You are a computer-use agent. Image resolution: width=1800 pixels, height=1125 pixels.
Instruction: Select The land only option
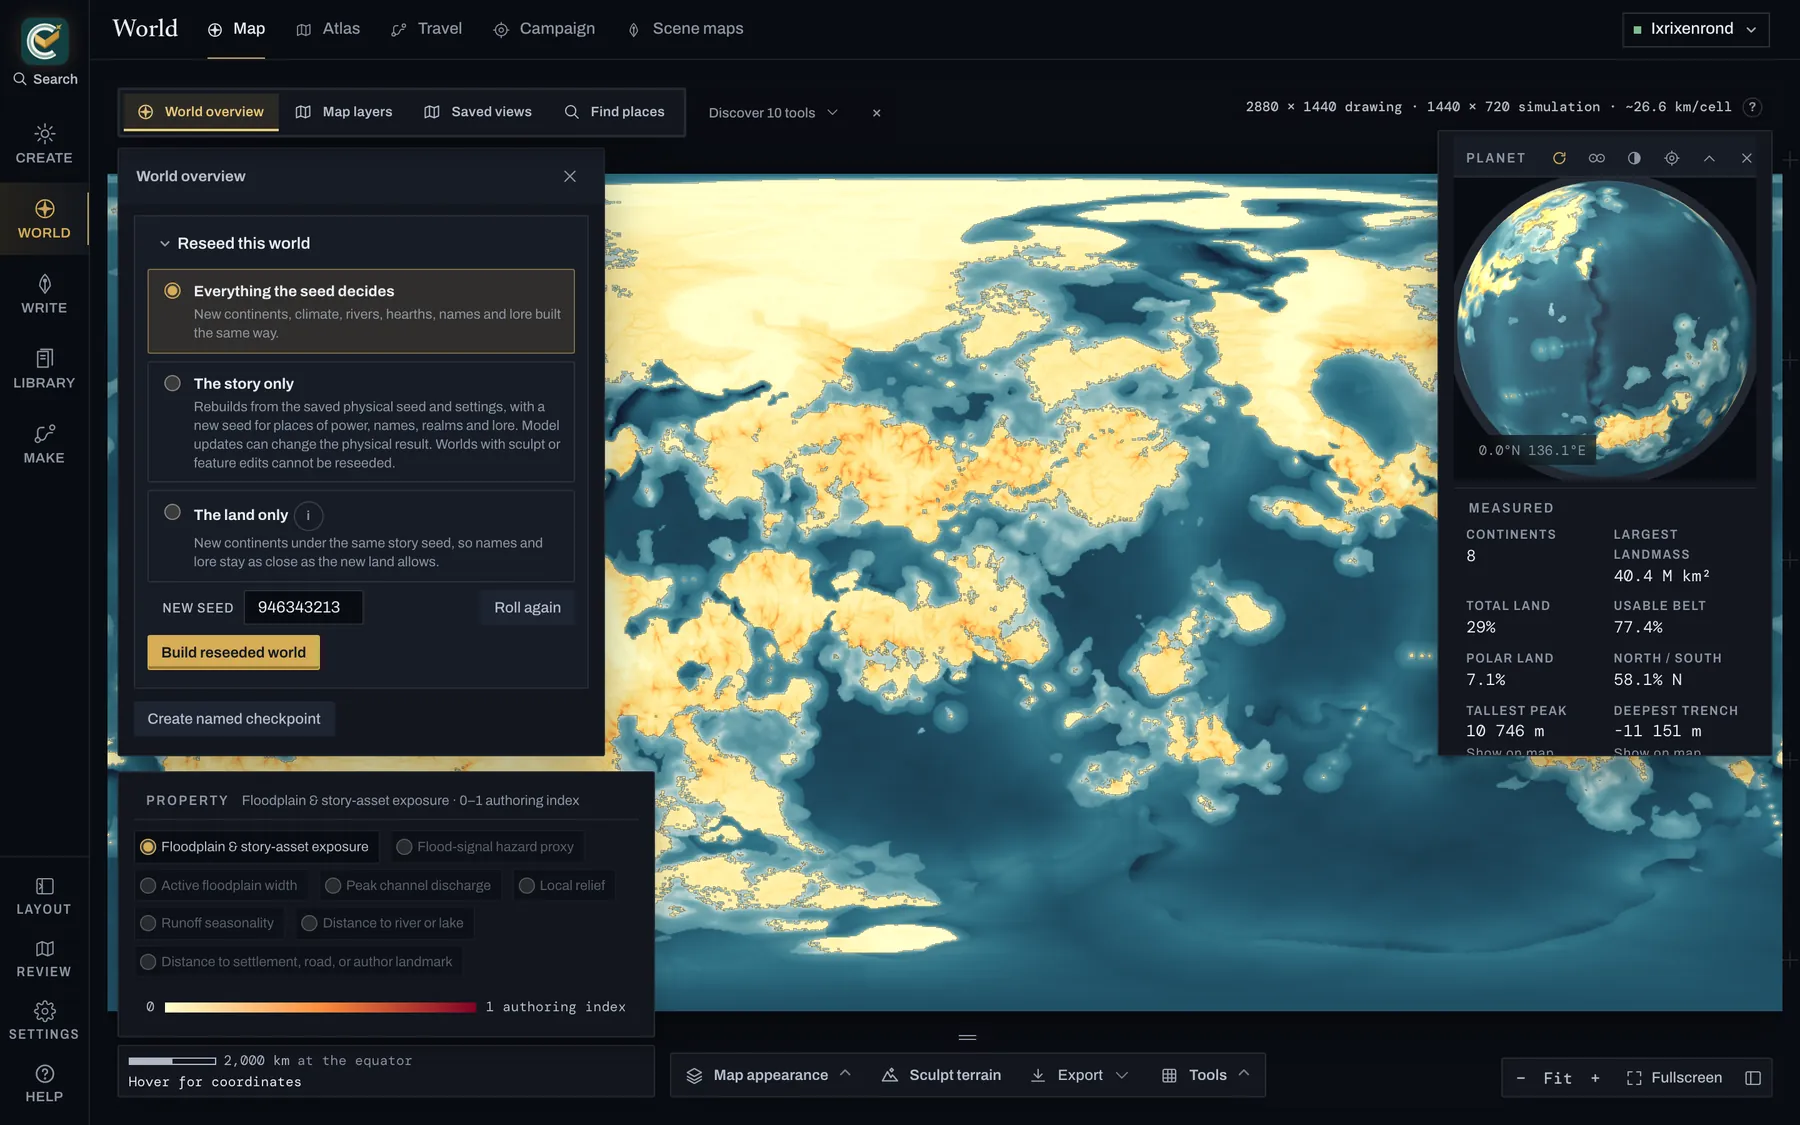[x=361, y=536]
